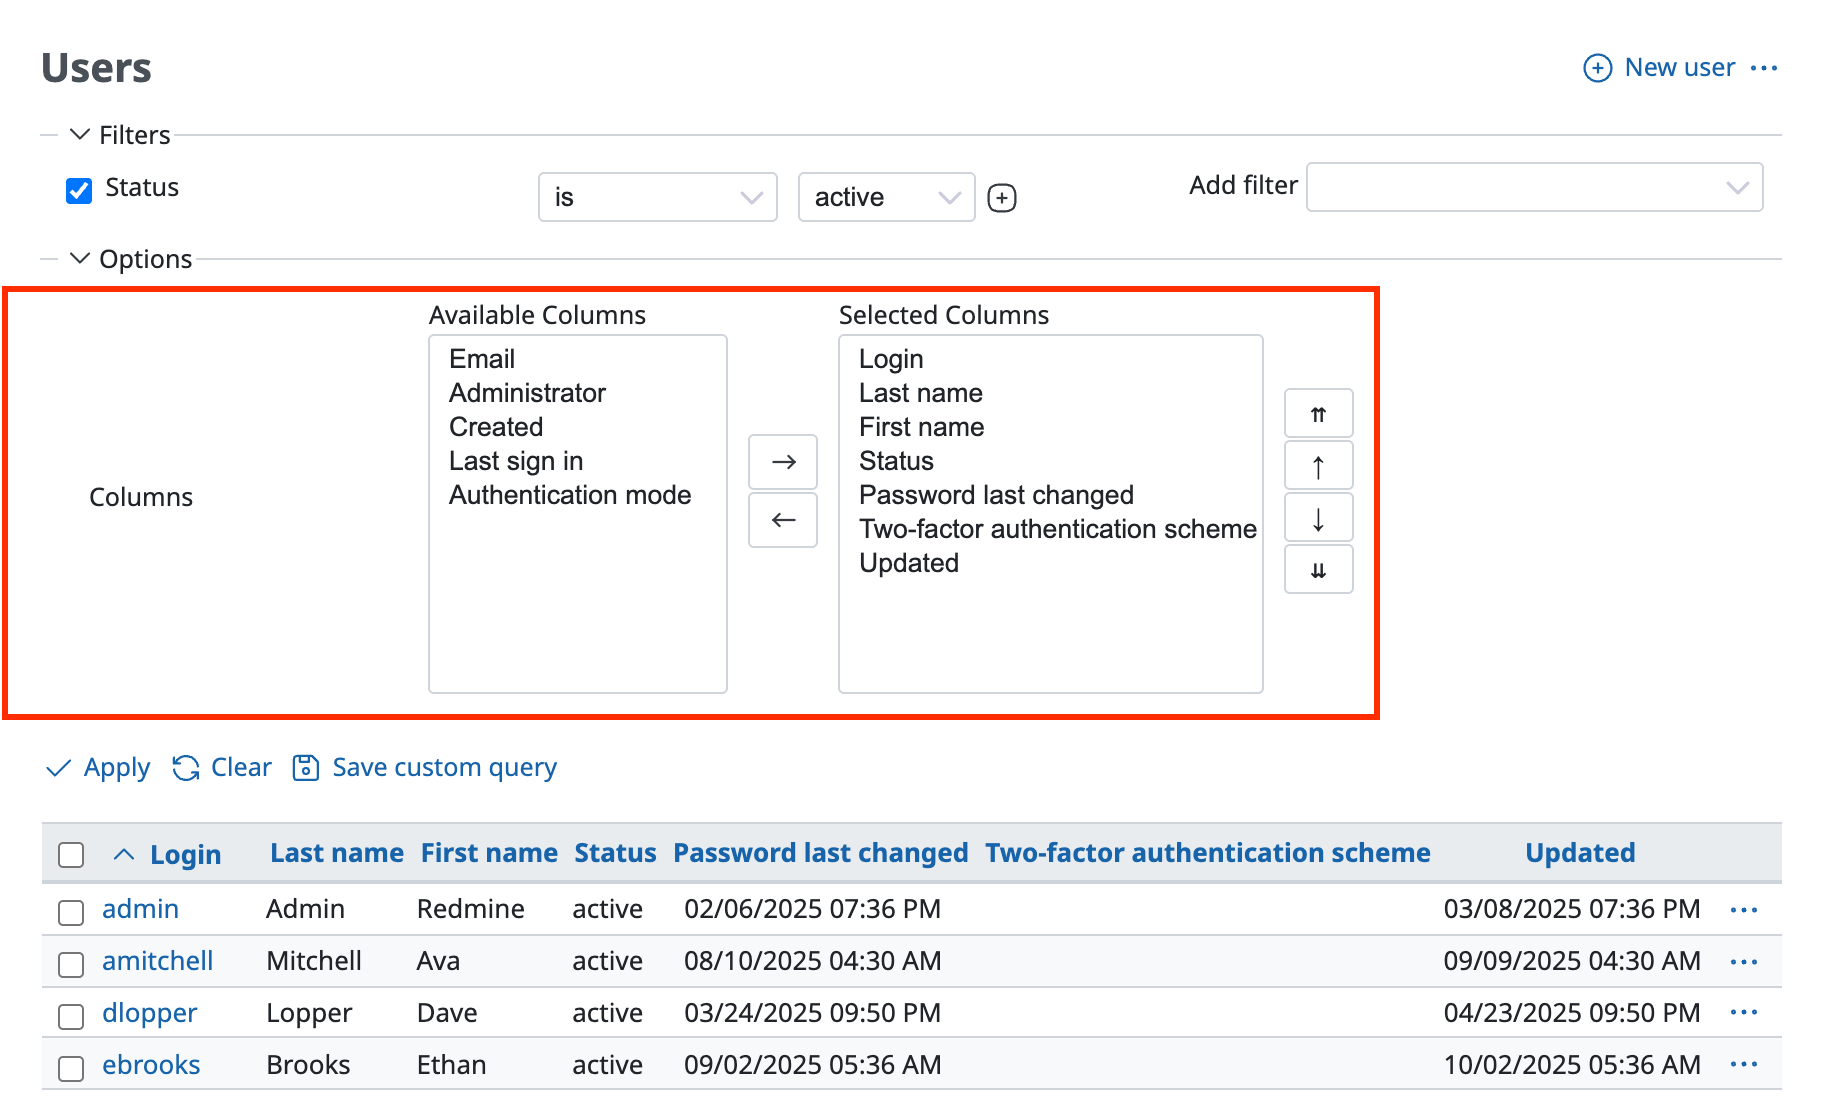Sort table by Status column header

pyautogui.click(x=615, y=853)
